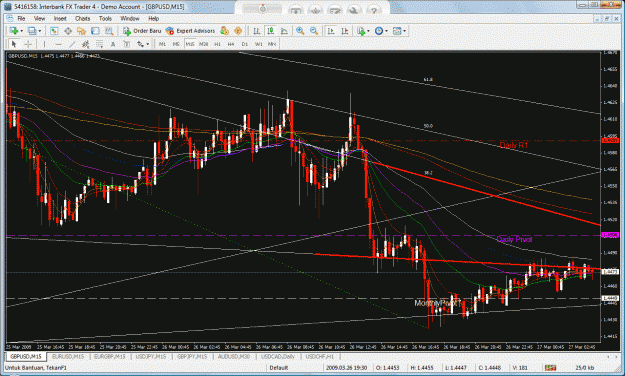
Task: Switch timeframe to M30
Action: pyautogui.click(x=204, y=44)
